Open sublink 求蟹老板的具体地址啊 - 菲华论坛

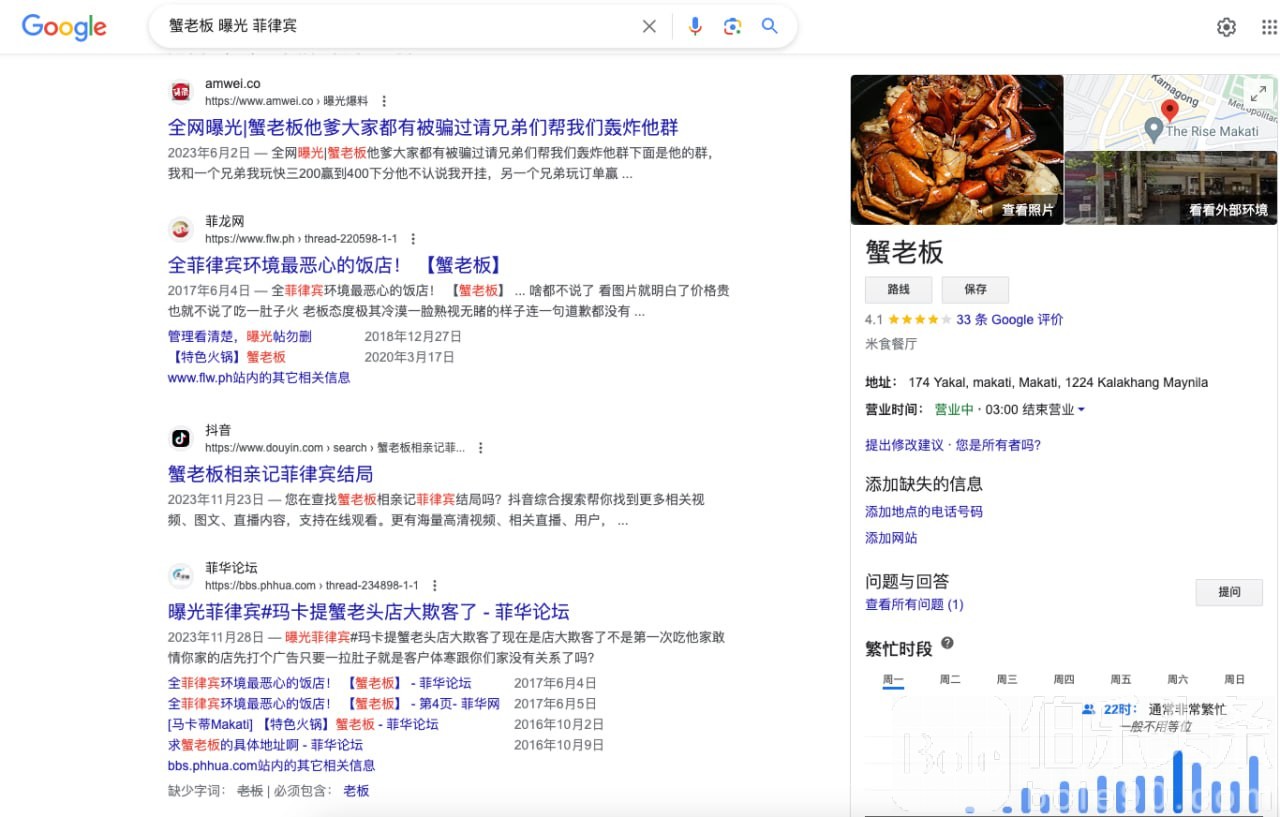pyautogui.click(x=265, y=745)
